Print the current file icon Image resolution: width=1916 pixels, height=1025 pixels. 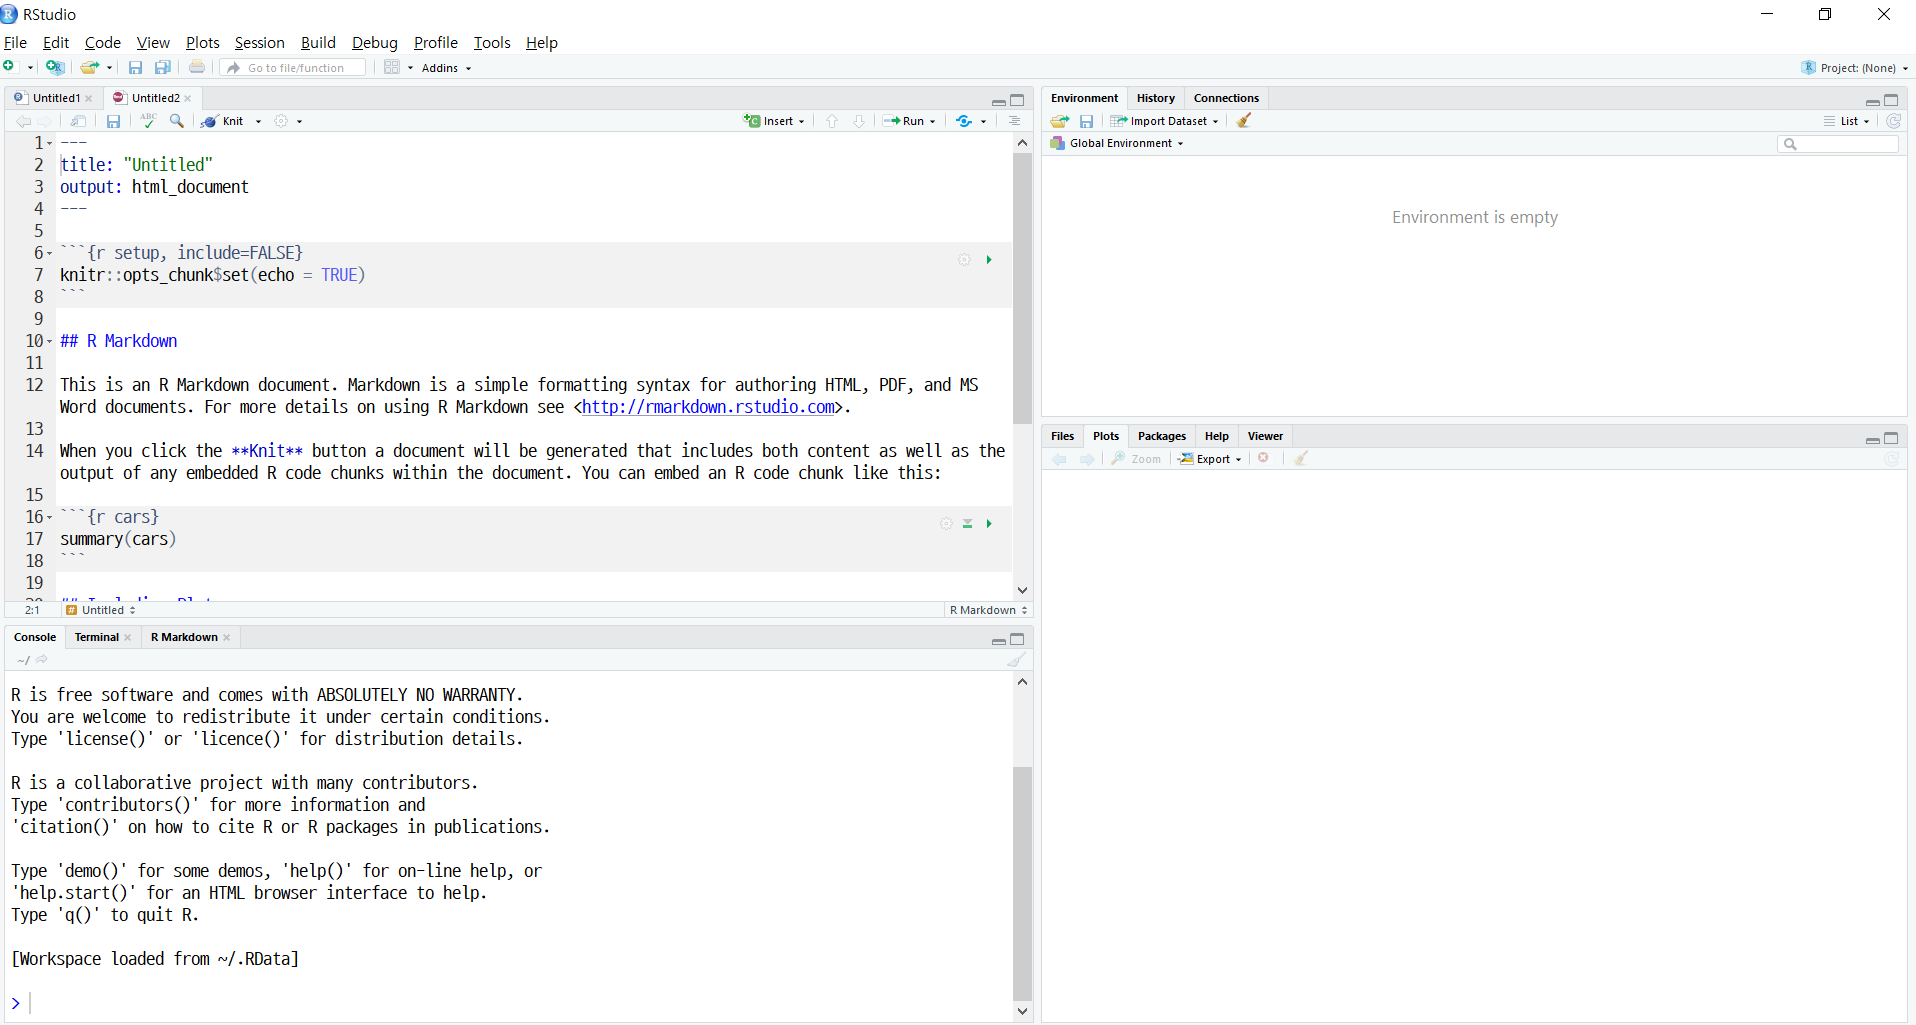pyautogui.click(x=197, y=67)
